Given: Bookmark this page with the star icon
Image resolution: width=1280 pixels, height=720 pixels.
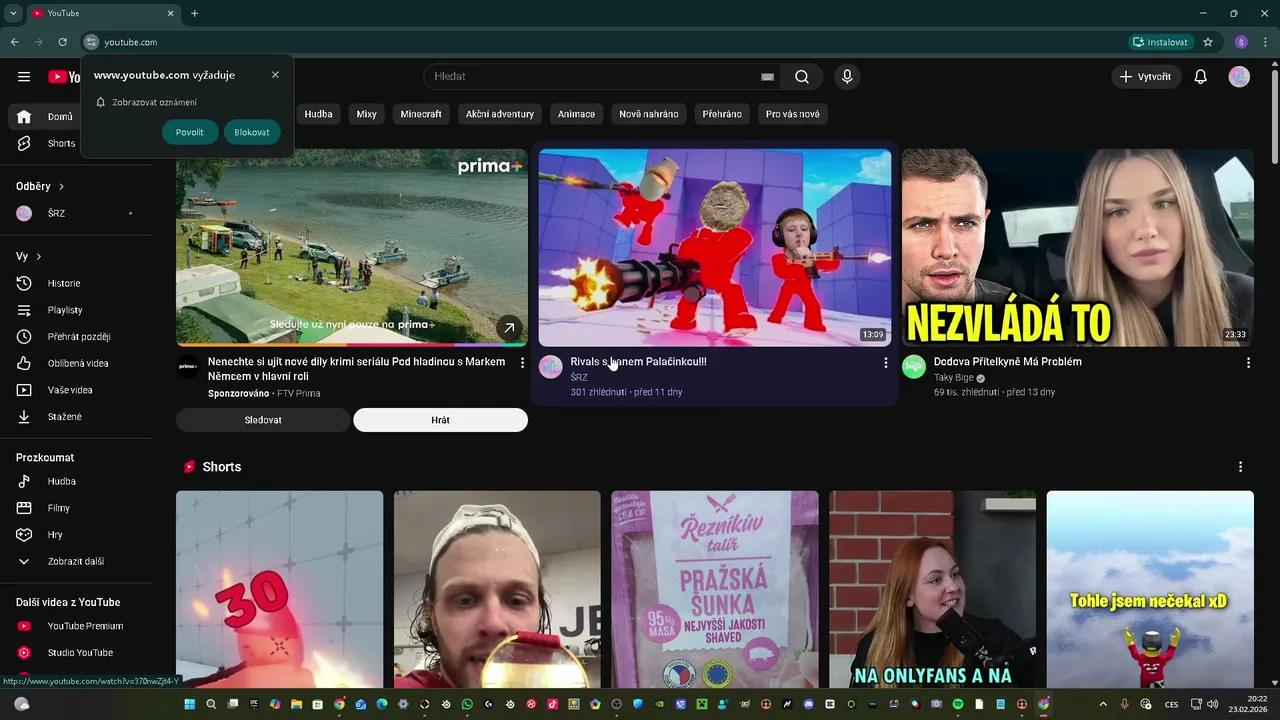Looking at the screenshot, I should pos(1208,42).
